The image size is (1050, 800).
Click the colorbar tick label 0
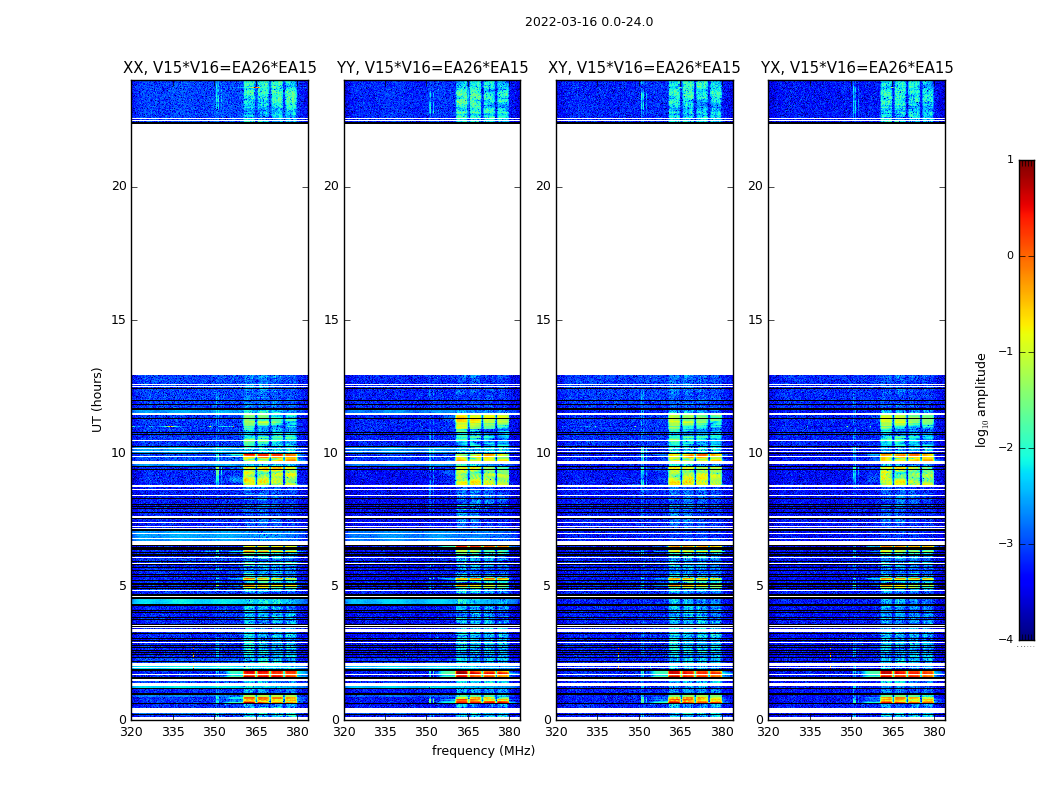[1010, 256]
